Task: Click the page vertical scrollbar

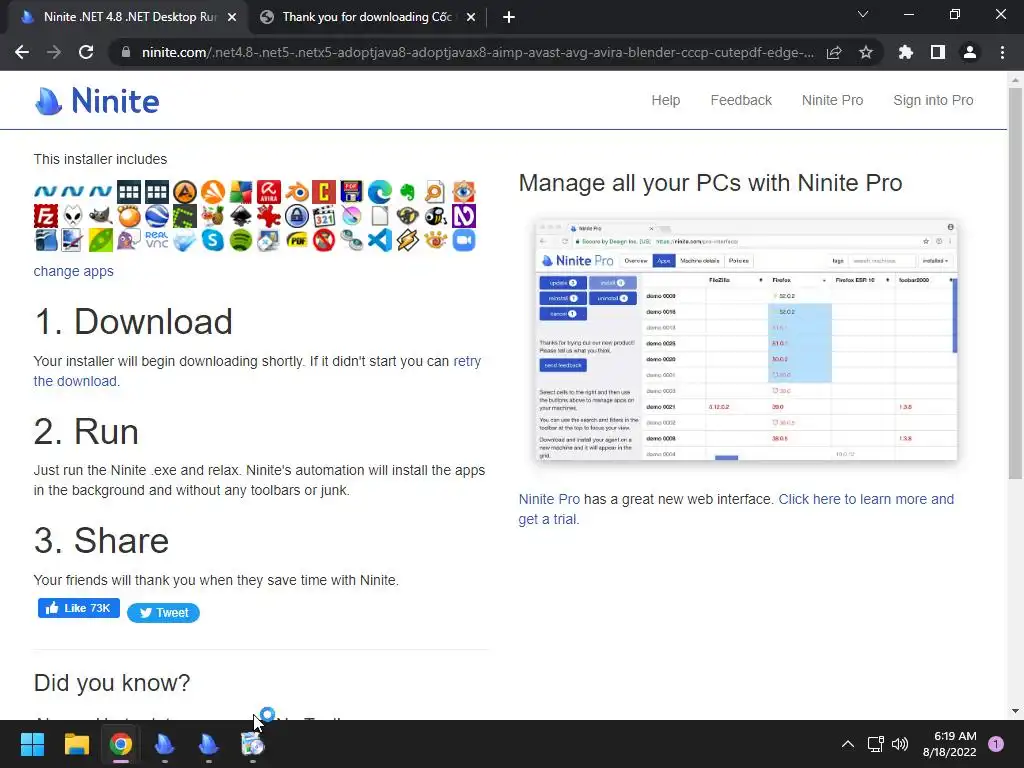Action: pos(1015,282)
